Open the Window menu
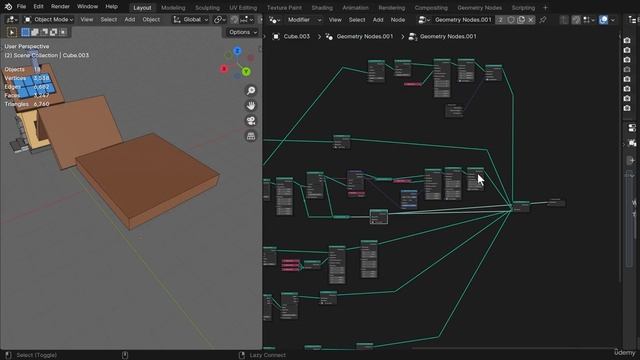The height and width of the screenshot is (360, 640). 87,7
